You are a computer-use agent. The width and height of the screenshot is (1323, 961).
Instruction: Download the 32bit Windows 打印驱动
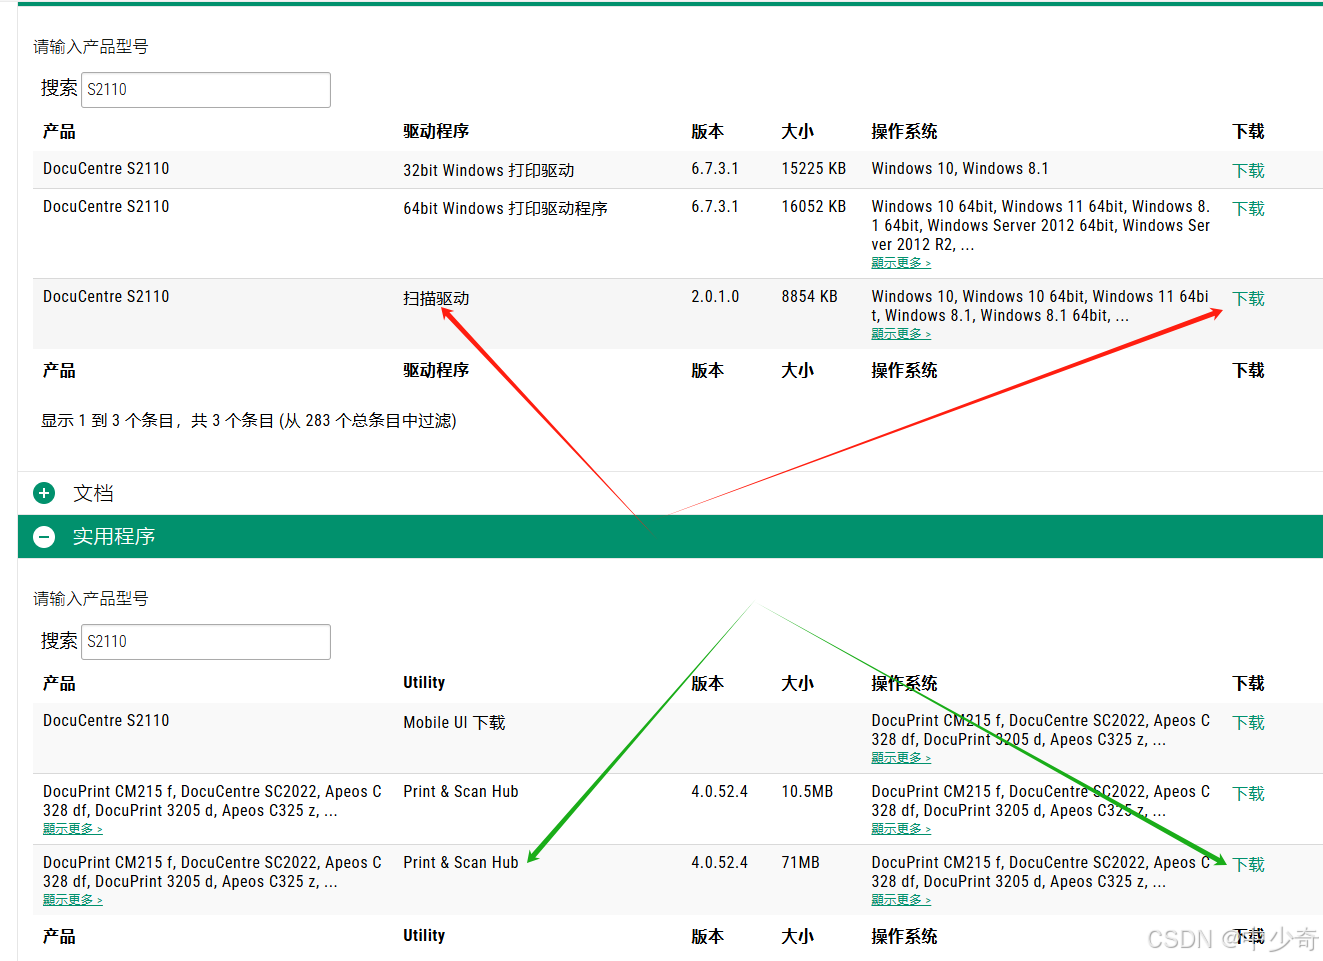tap(1248, 171)
